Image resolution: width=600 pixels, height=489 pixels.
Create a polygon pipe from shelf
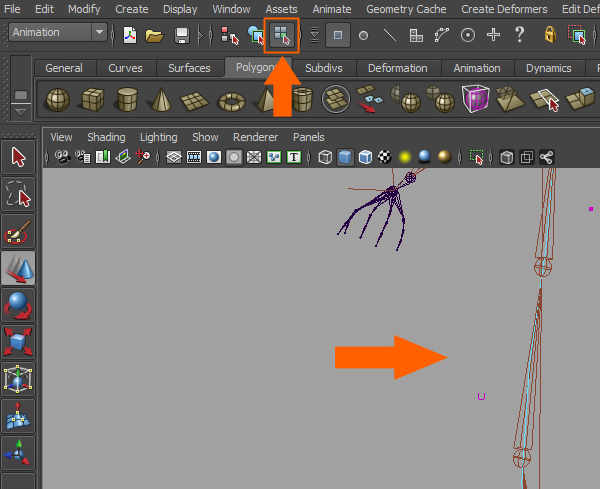pos(303,99)
